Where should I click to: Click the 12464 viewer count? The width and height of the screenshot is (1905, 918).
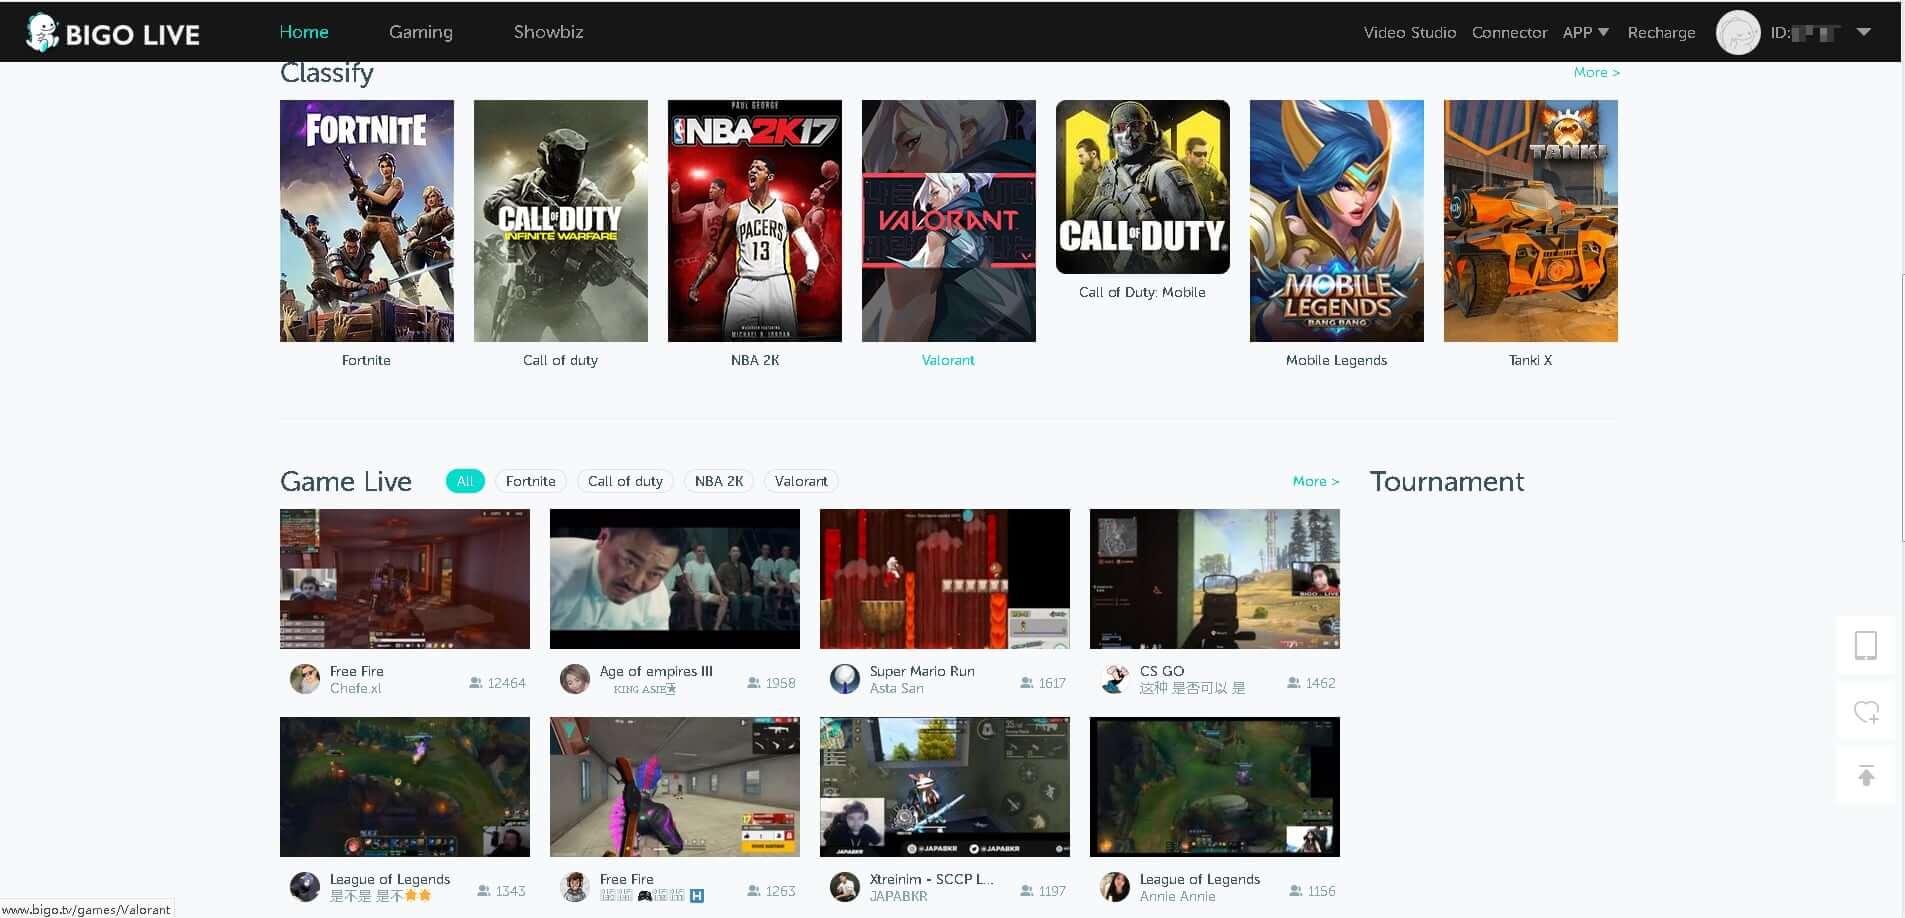(506, 683)
